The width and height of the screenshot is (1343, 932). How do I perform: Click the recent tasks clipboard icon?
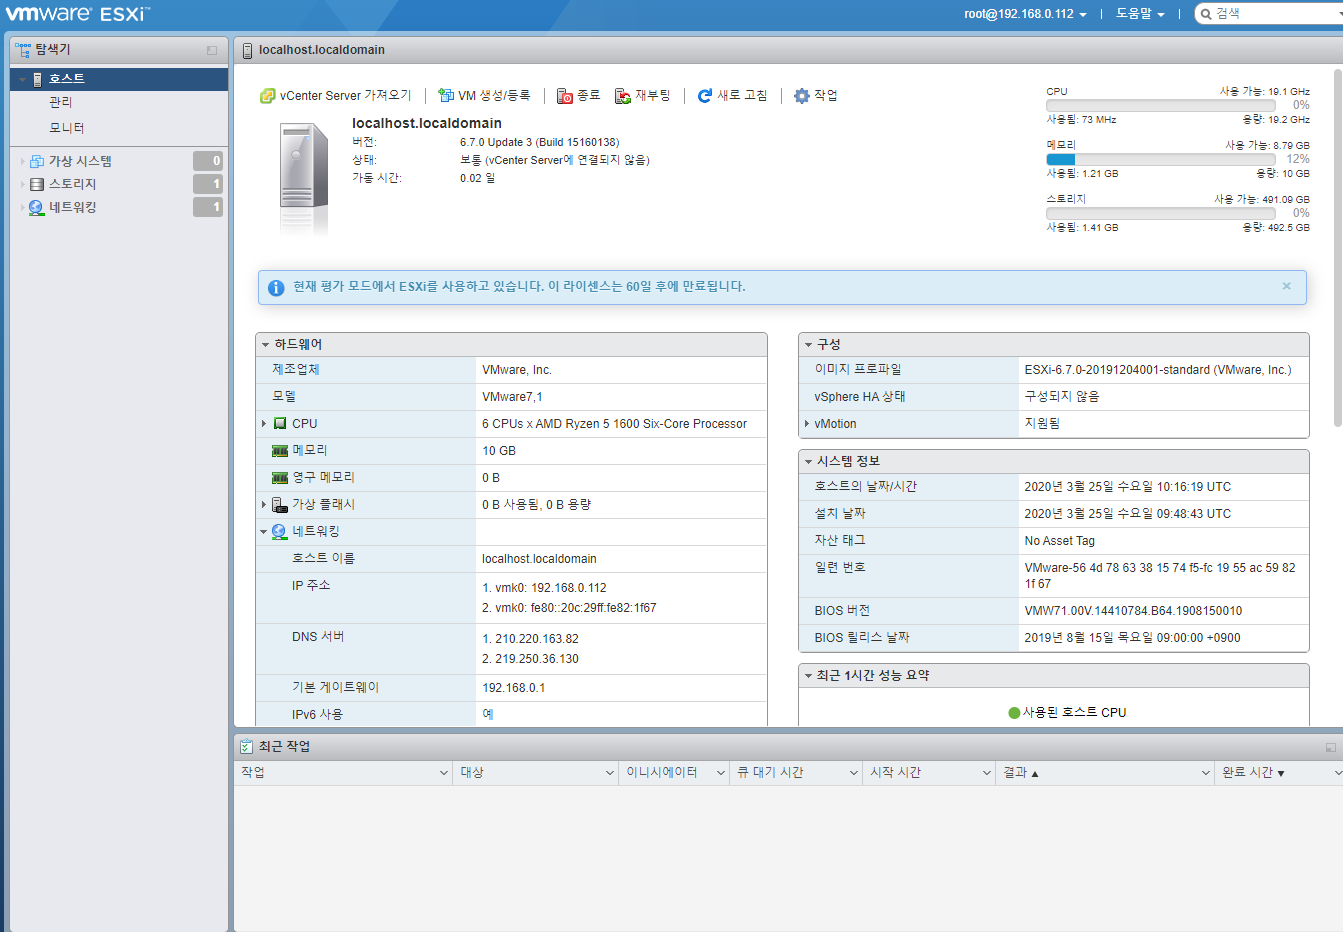tap(246, 746)
